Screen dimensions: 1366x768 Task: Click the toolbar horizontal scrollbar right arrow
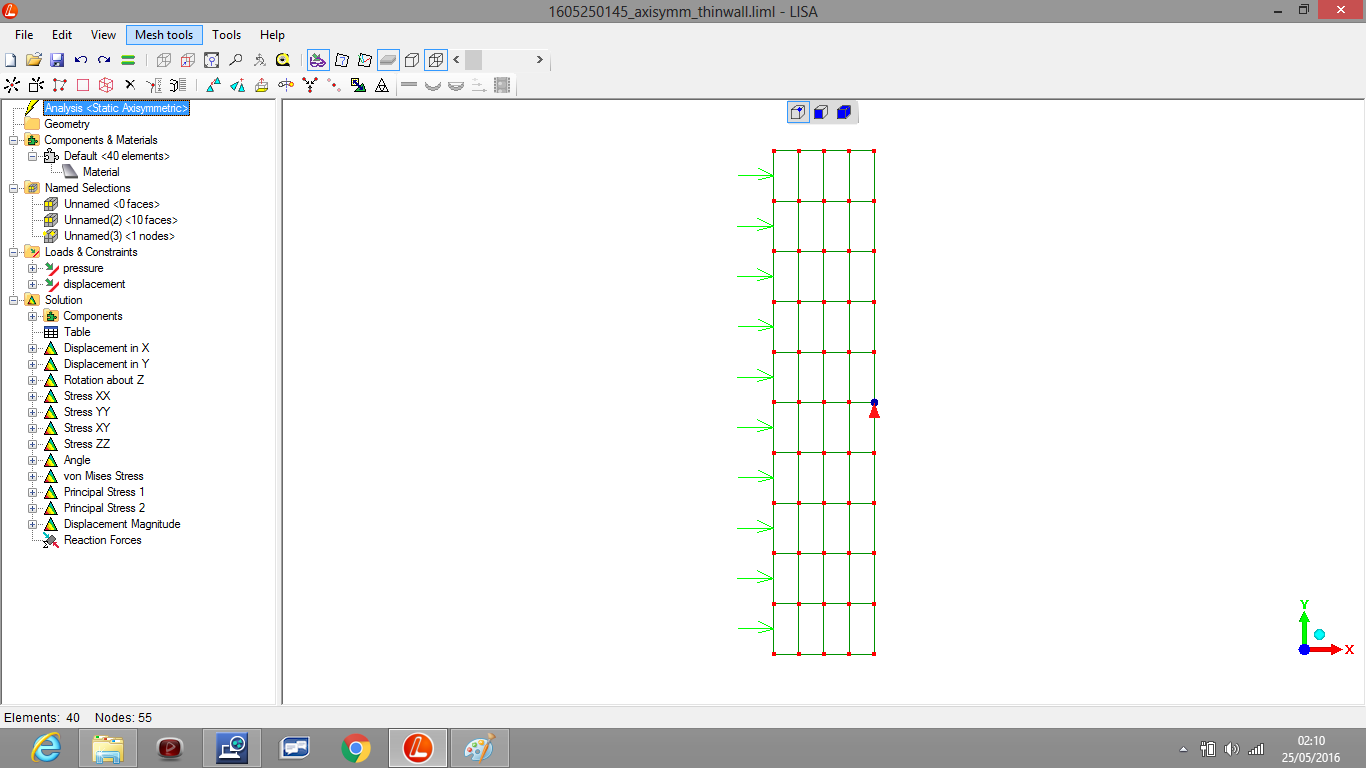[539, 60]
